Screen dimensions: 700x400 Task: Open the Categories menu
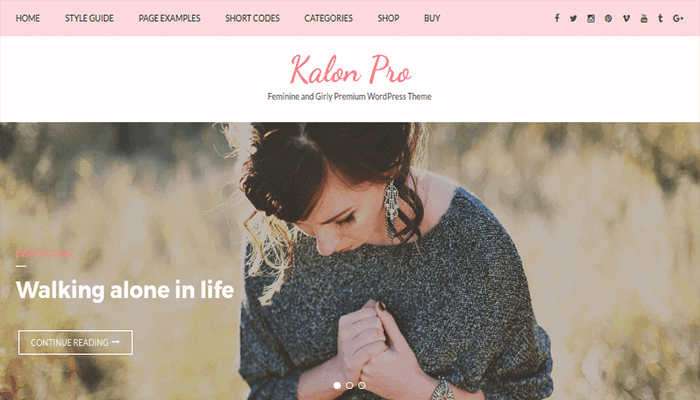point(329,18)
